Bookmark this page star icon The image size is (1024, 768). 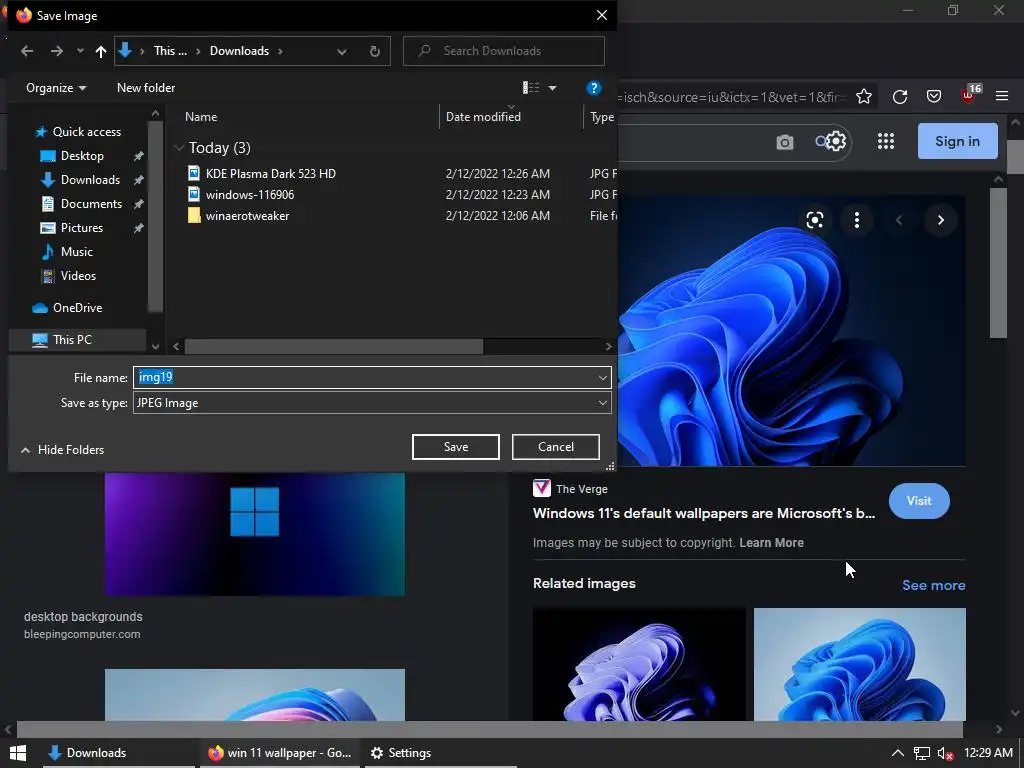864,97
